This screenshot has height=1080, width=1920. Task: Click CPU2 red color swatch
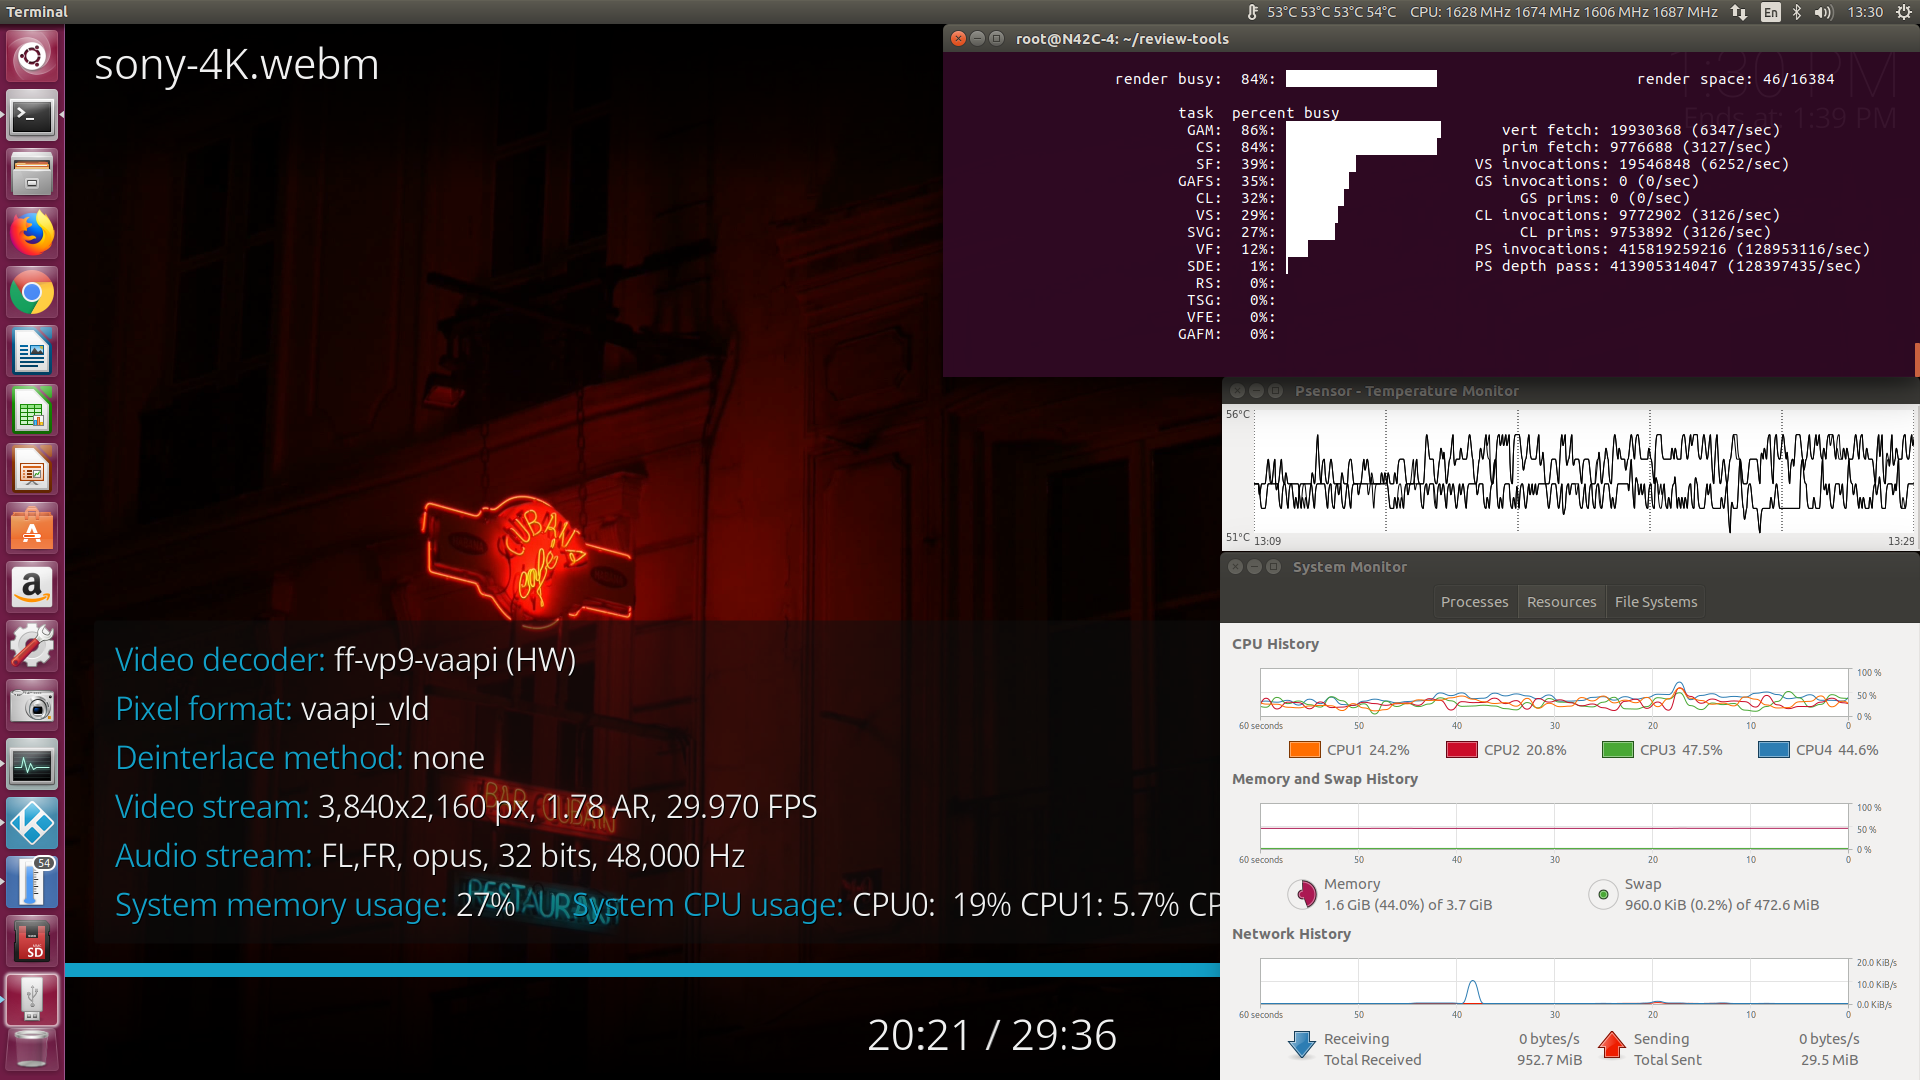(x=1462, y=750)
